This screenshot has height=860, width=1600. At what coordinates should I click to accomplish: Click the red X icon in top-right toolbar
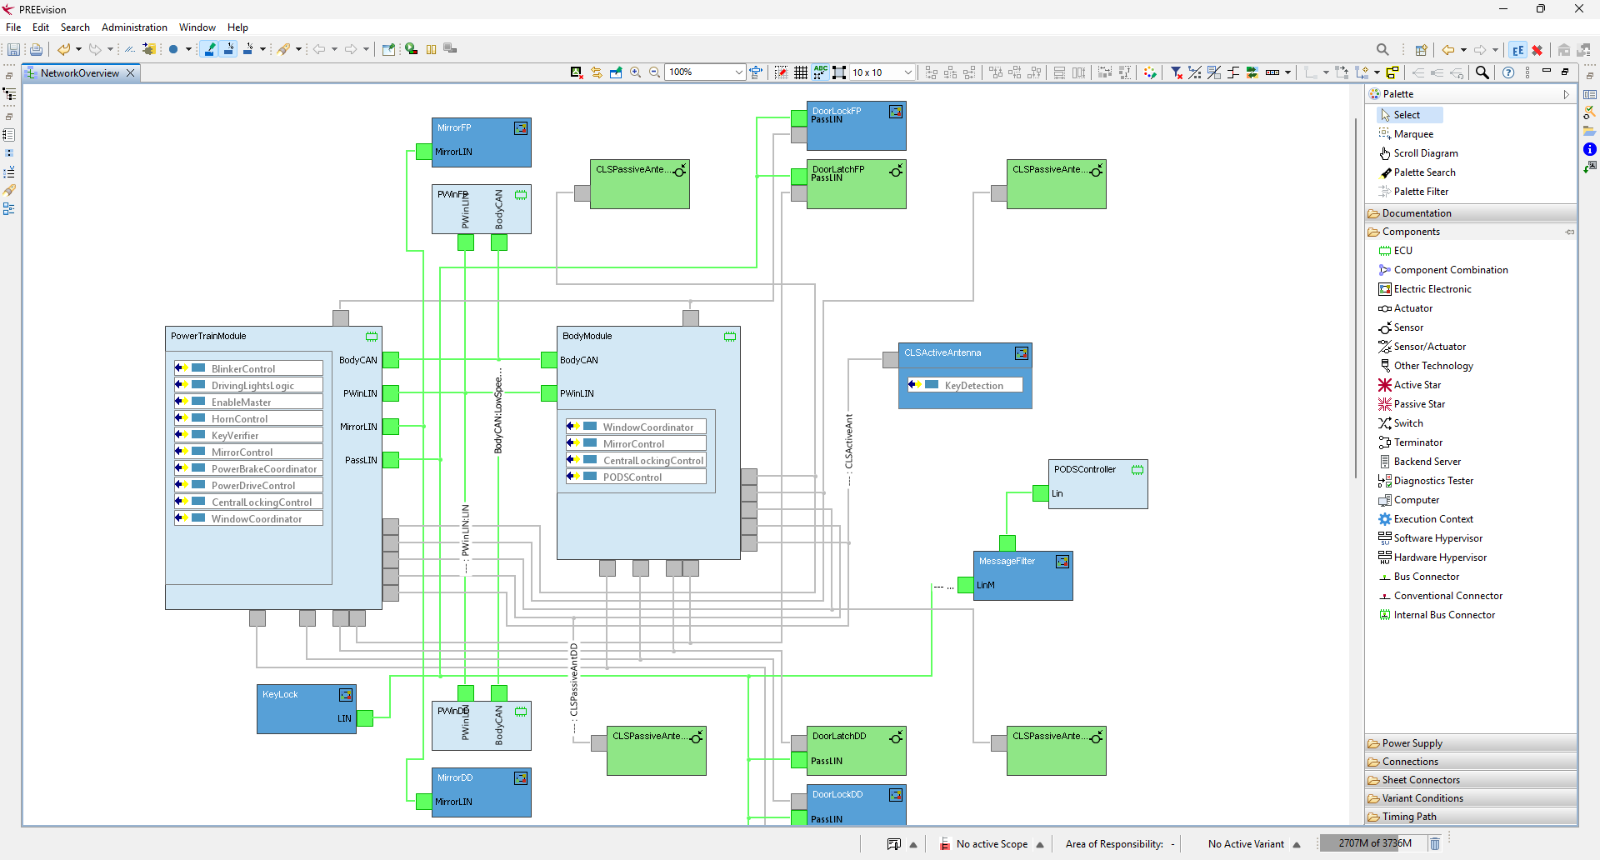[1537, 49]
